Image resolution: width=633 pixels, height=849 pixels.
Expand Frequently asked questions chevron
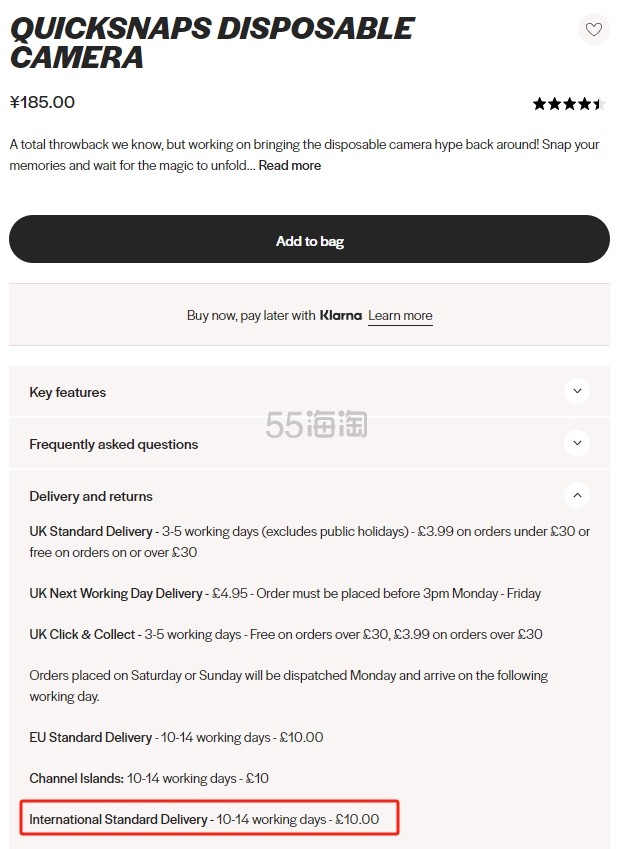(x=577, y=443)
